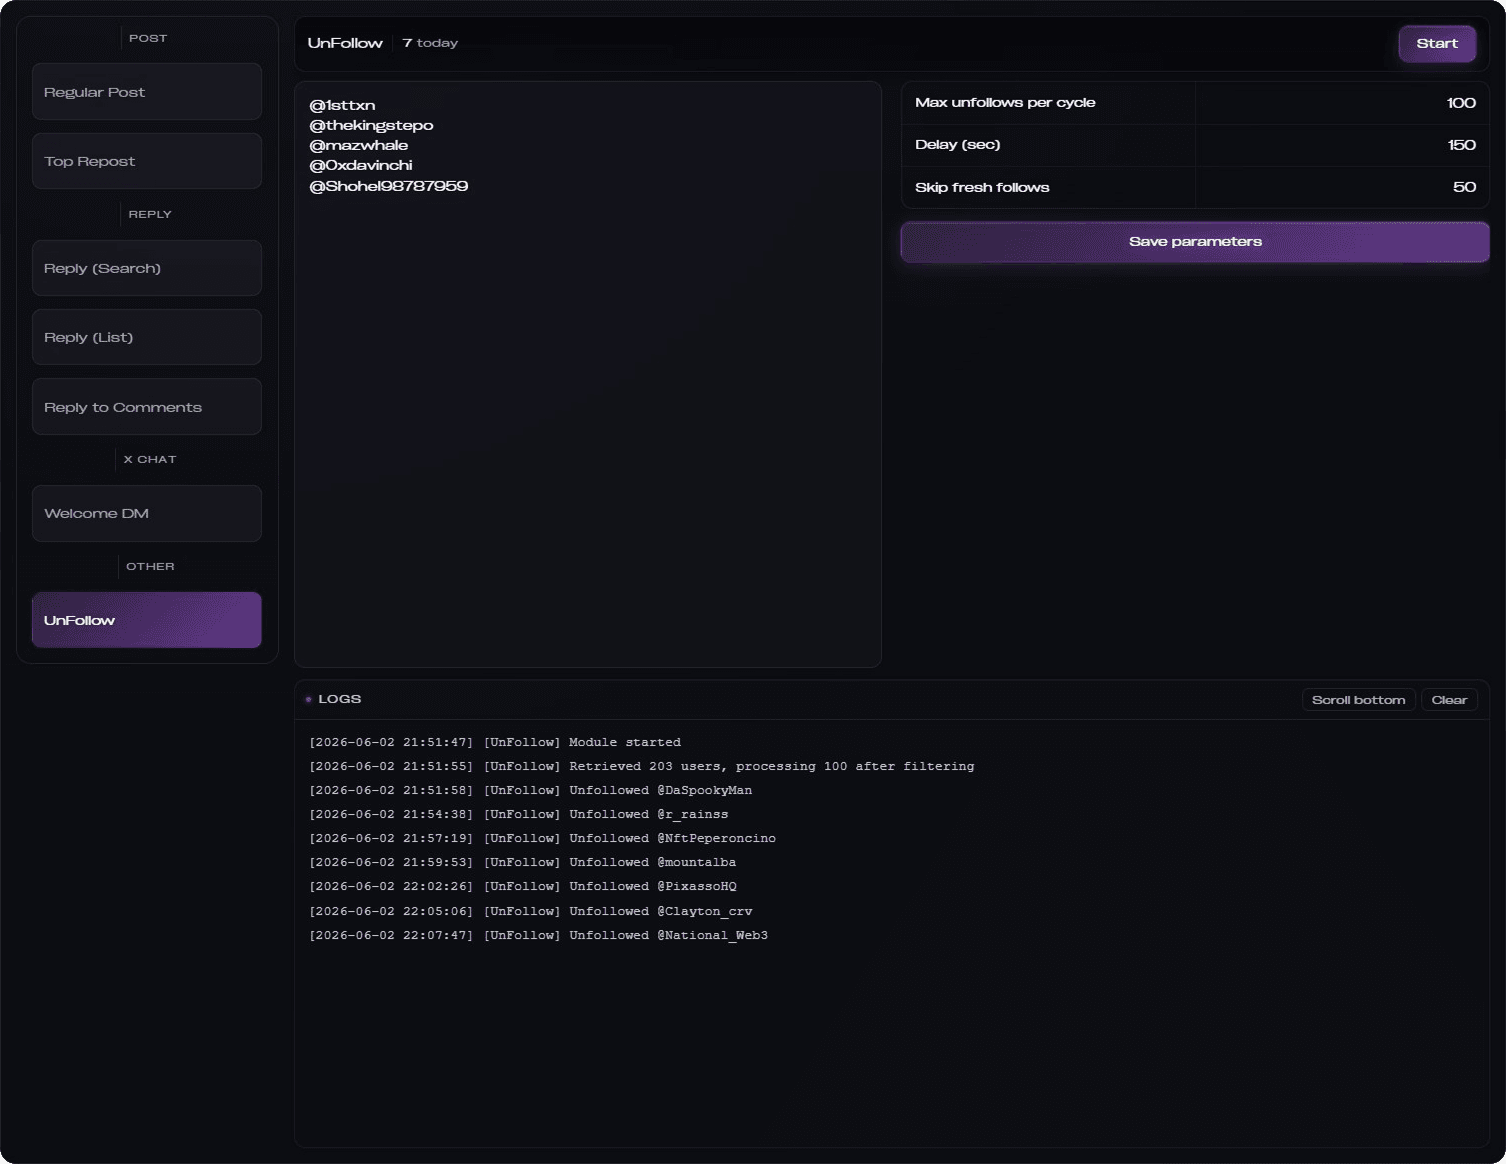1506x1164 pixels.
Task: Click the @1sttxn entry in list
Action: pos(342,105)
